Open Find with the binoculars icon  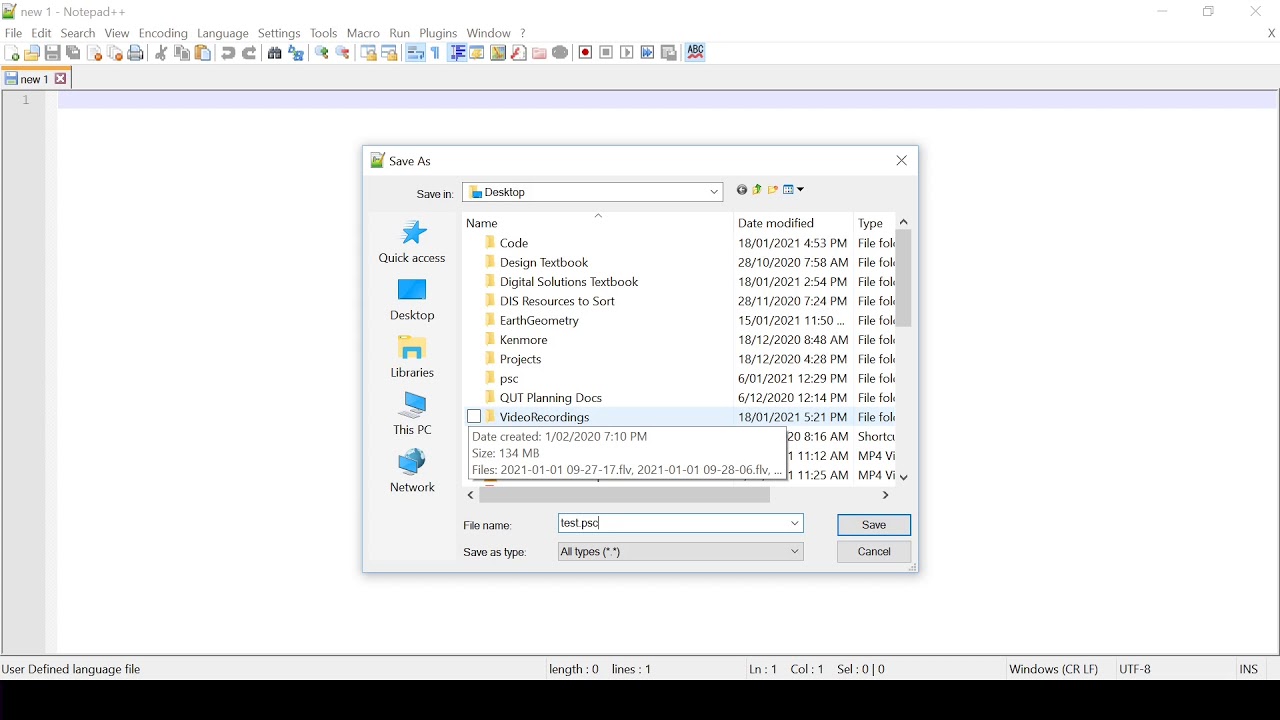tap(275, 53)
